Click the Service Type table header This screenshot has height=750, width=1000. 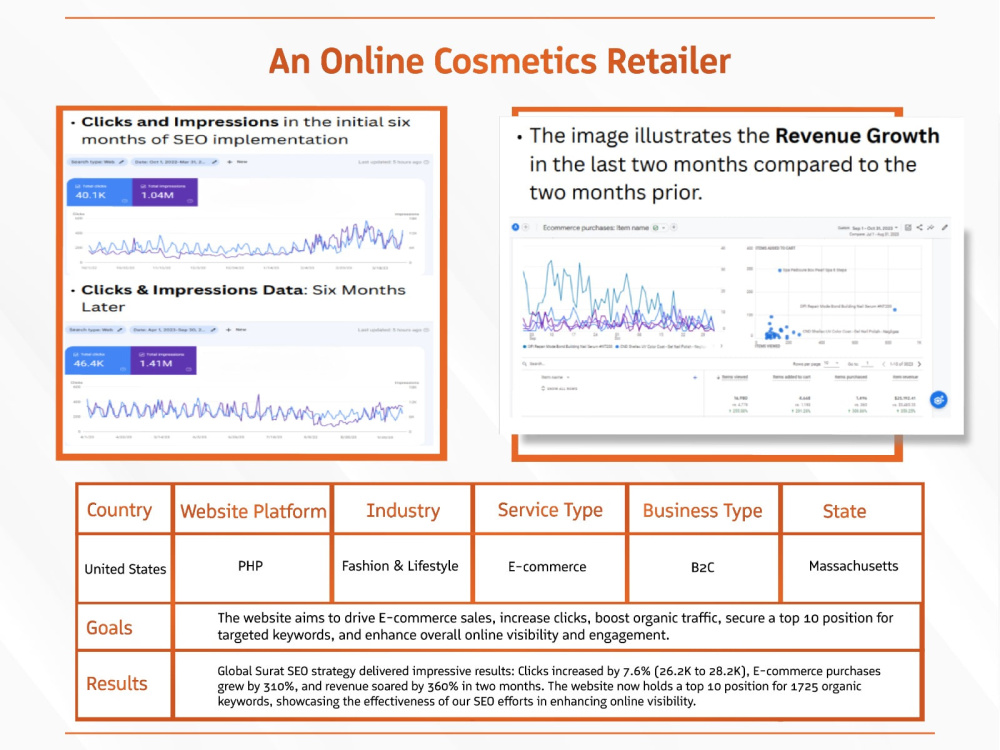(550, 510)
